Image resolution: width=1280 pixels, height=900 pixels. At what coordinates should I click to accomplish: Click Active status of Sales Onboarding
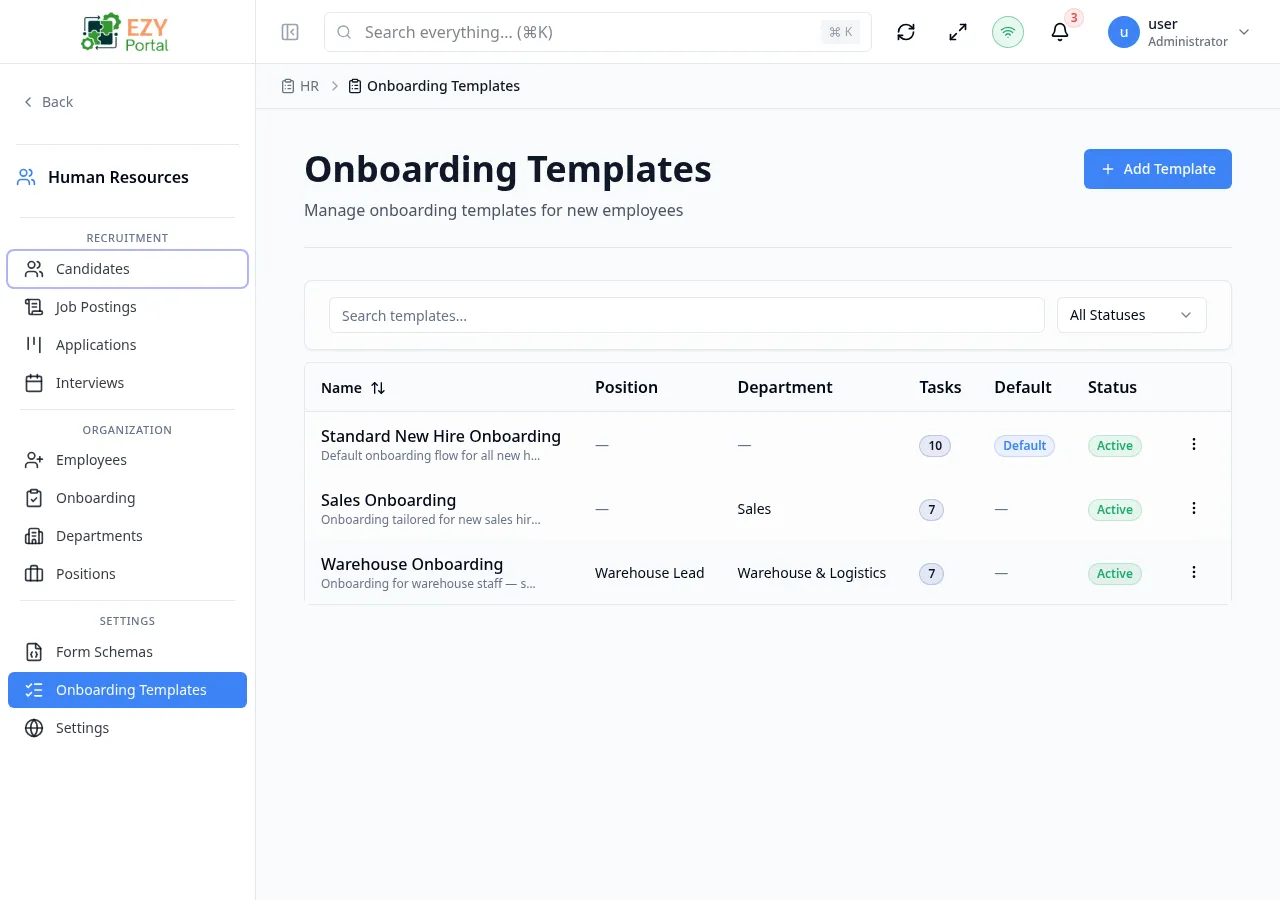coord(1114,510)
